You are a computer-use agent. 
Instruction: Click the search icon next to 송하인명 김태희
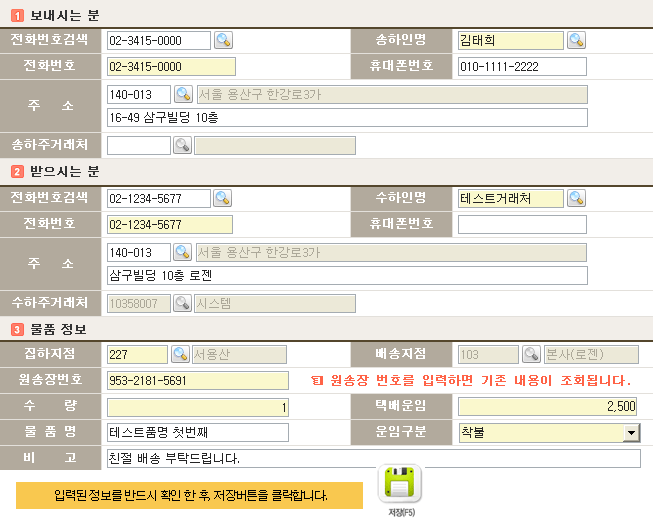coord(576,40)
